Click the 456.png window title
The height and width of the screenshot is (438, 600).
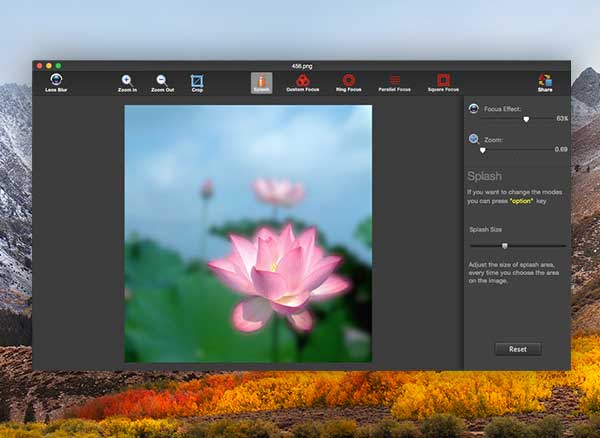(x=302, y=66)
